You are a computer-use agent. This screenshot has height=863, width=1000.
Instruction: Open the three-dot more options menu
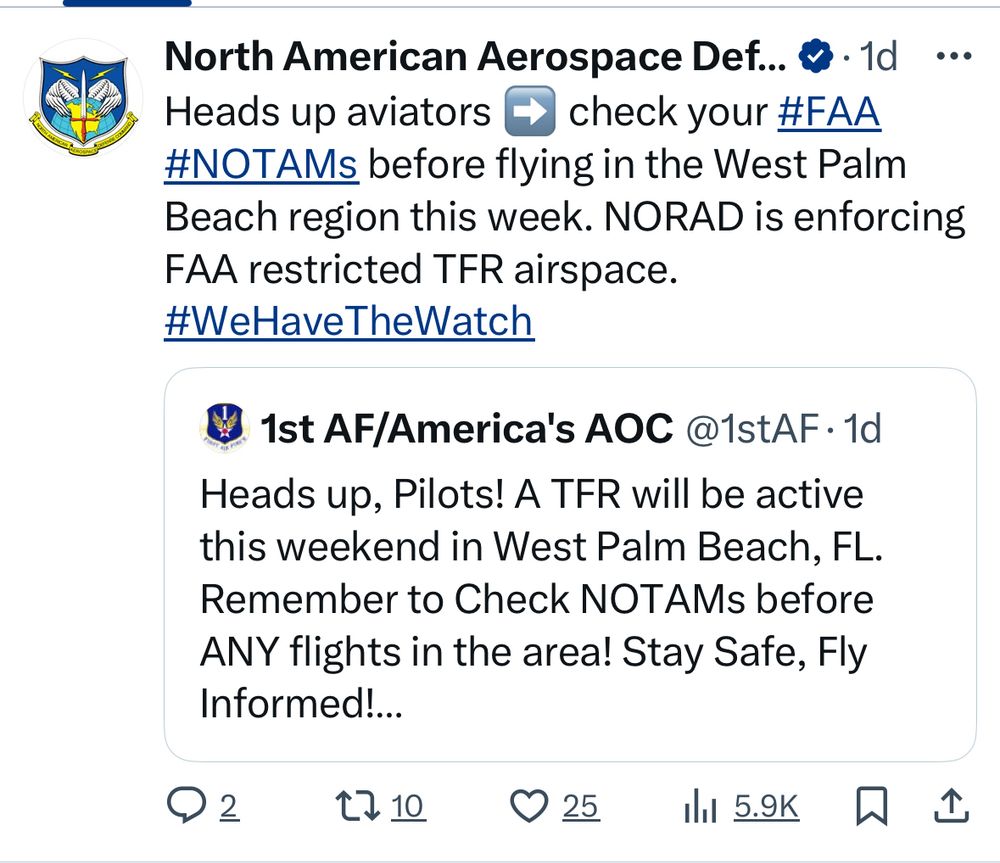pyautogui.click(x=958, y=57)
